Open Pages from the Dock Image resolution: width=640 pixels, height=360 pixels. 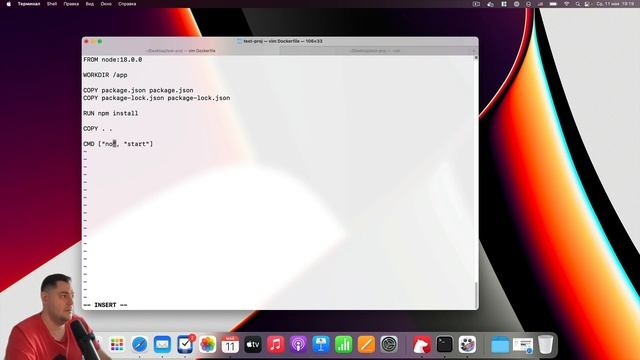(366, 344)
